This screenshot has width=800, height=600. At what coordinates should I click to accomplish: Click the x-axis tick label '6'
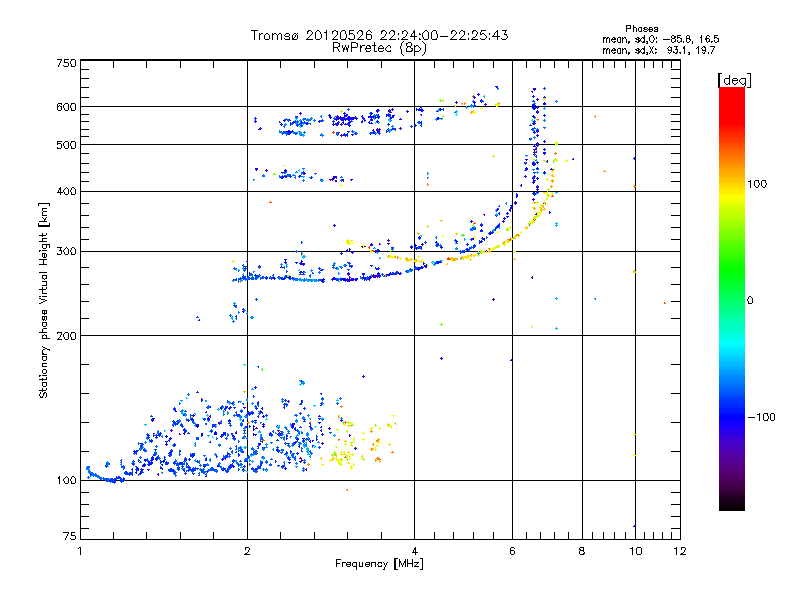click(x=512, y=551)
